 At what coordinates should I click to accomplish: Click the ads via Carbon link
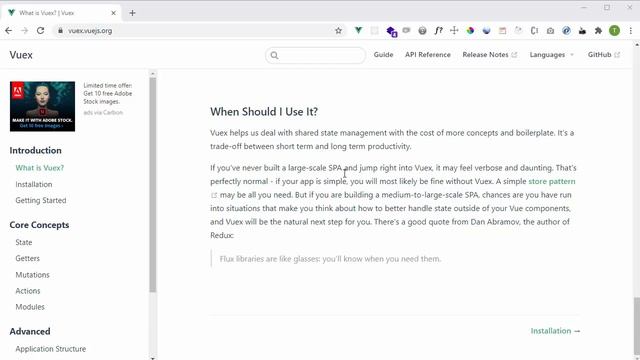tap(103, 112)
